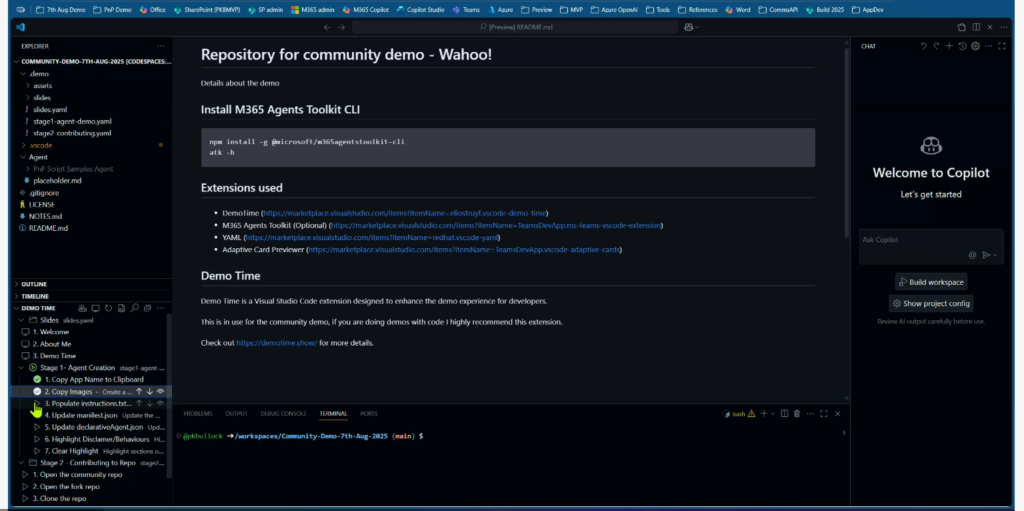Screen dimensions: 1024x511
Task: Click Show project config button
Action: (931, 303)
